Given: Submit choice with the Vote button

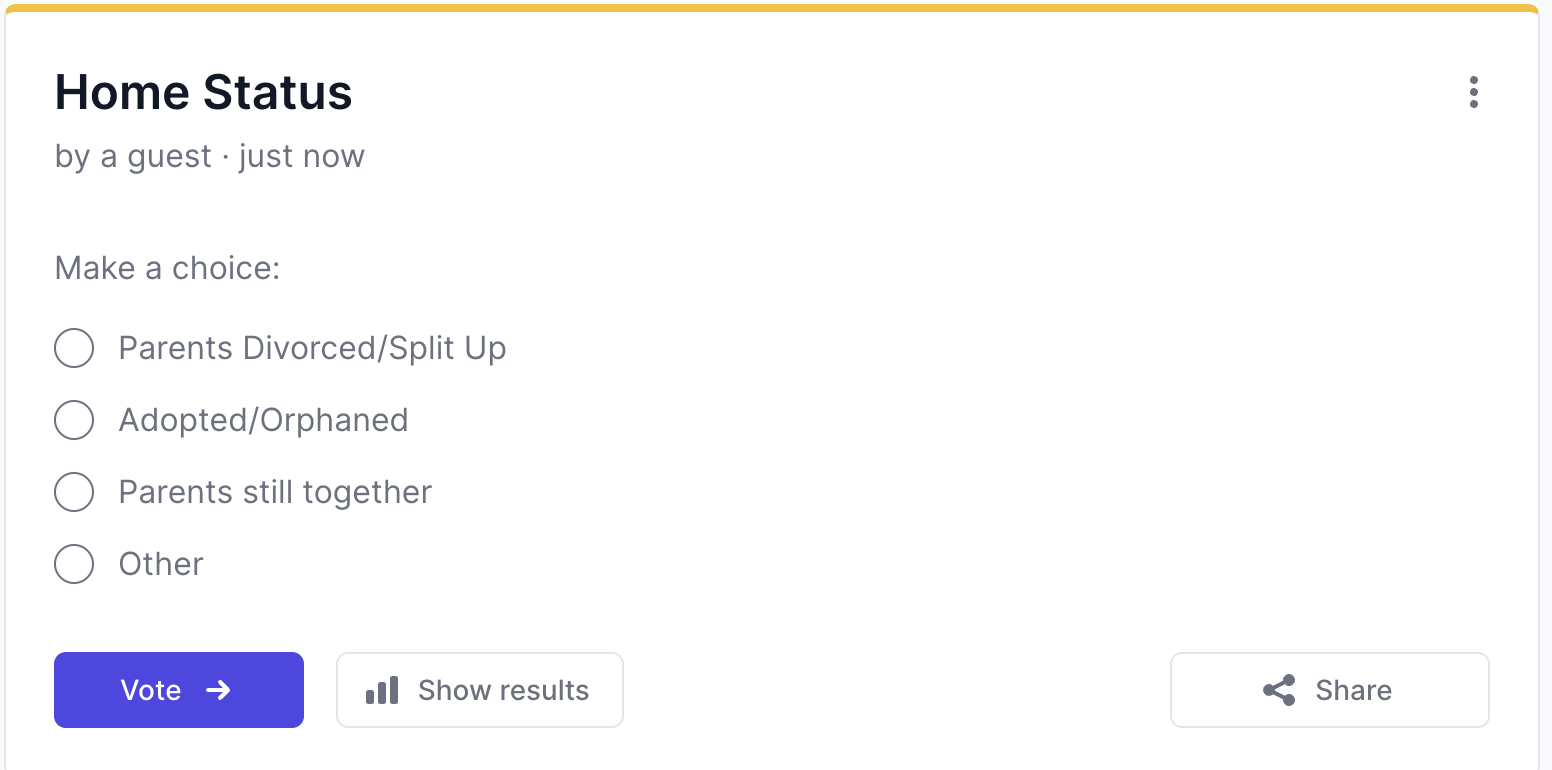Looking at the screenshot, I should coord(179,690).
